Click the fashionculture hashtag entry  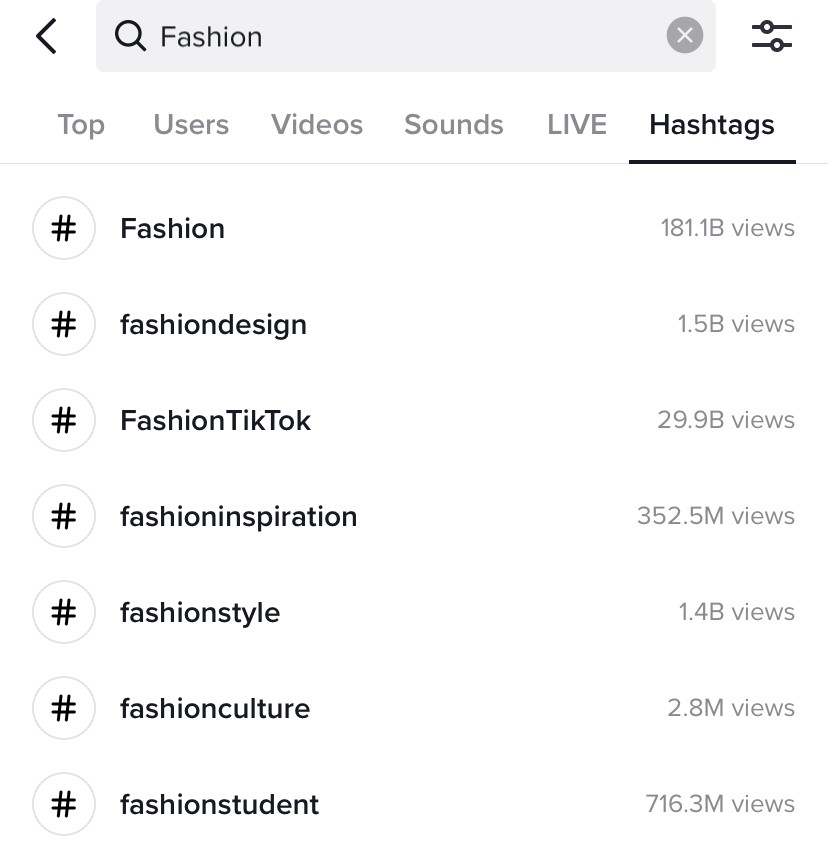[215, 708]
